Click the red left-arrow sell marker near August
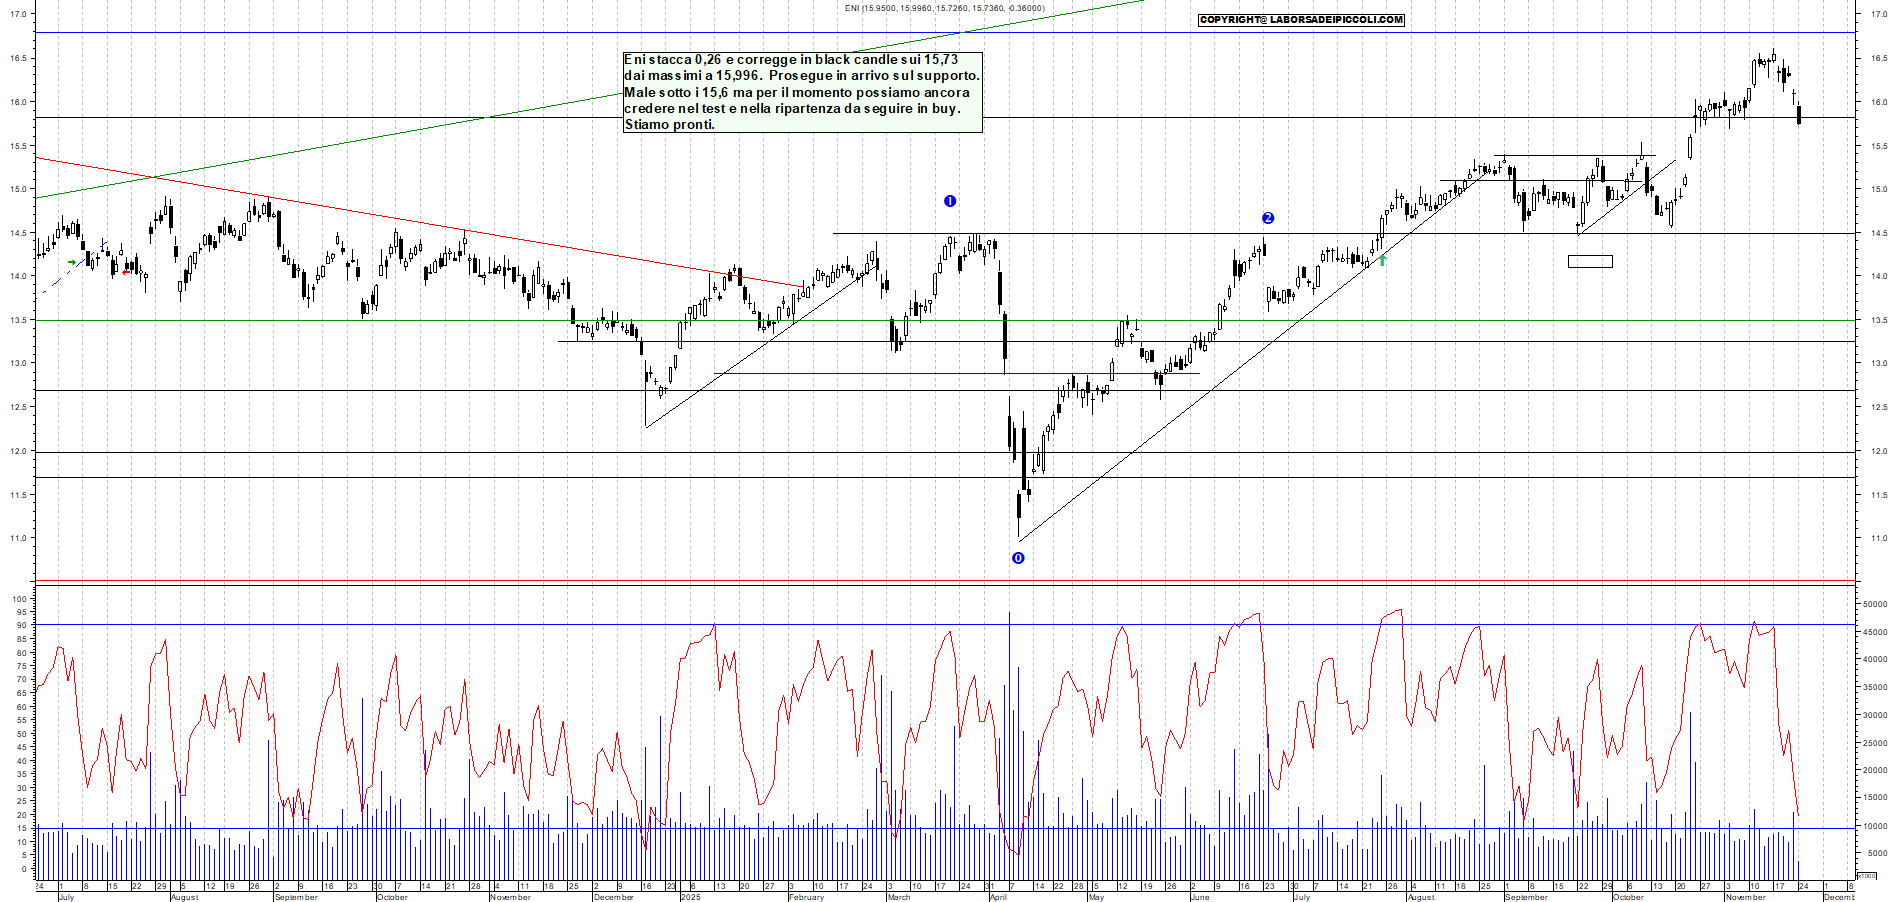This screenshot has width=1890, height=902. point(126,270)
